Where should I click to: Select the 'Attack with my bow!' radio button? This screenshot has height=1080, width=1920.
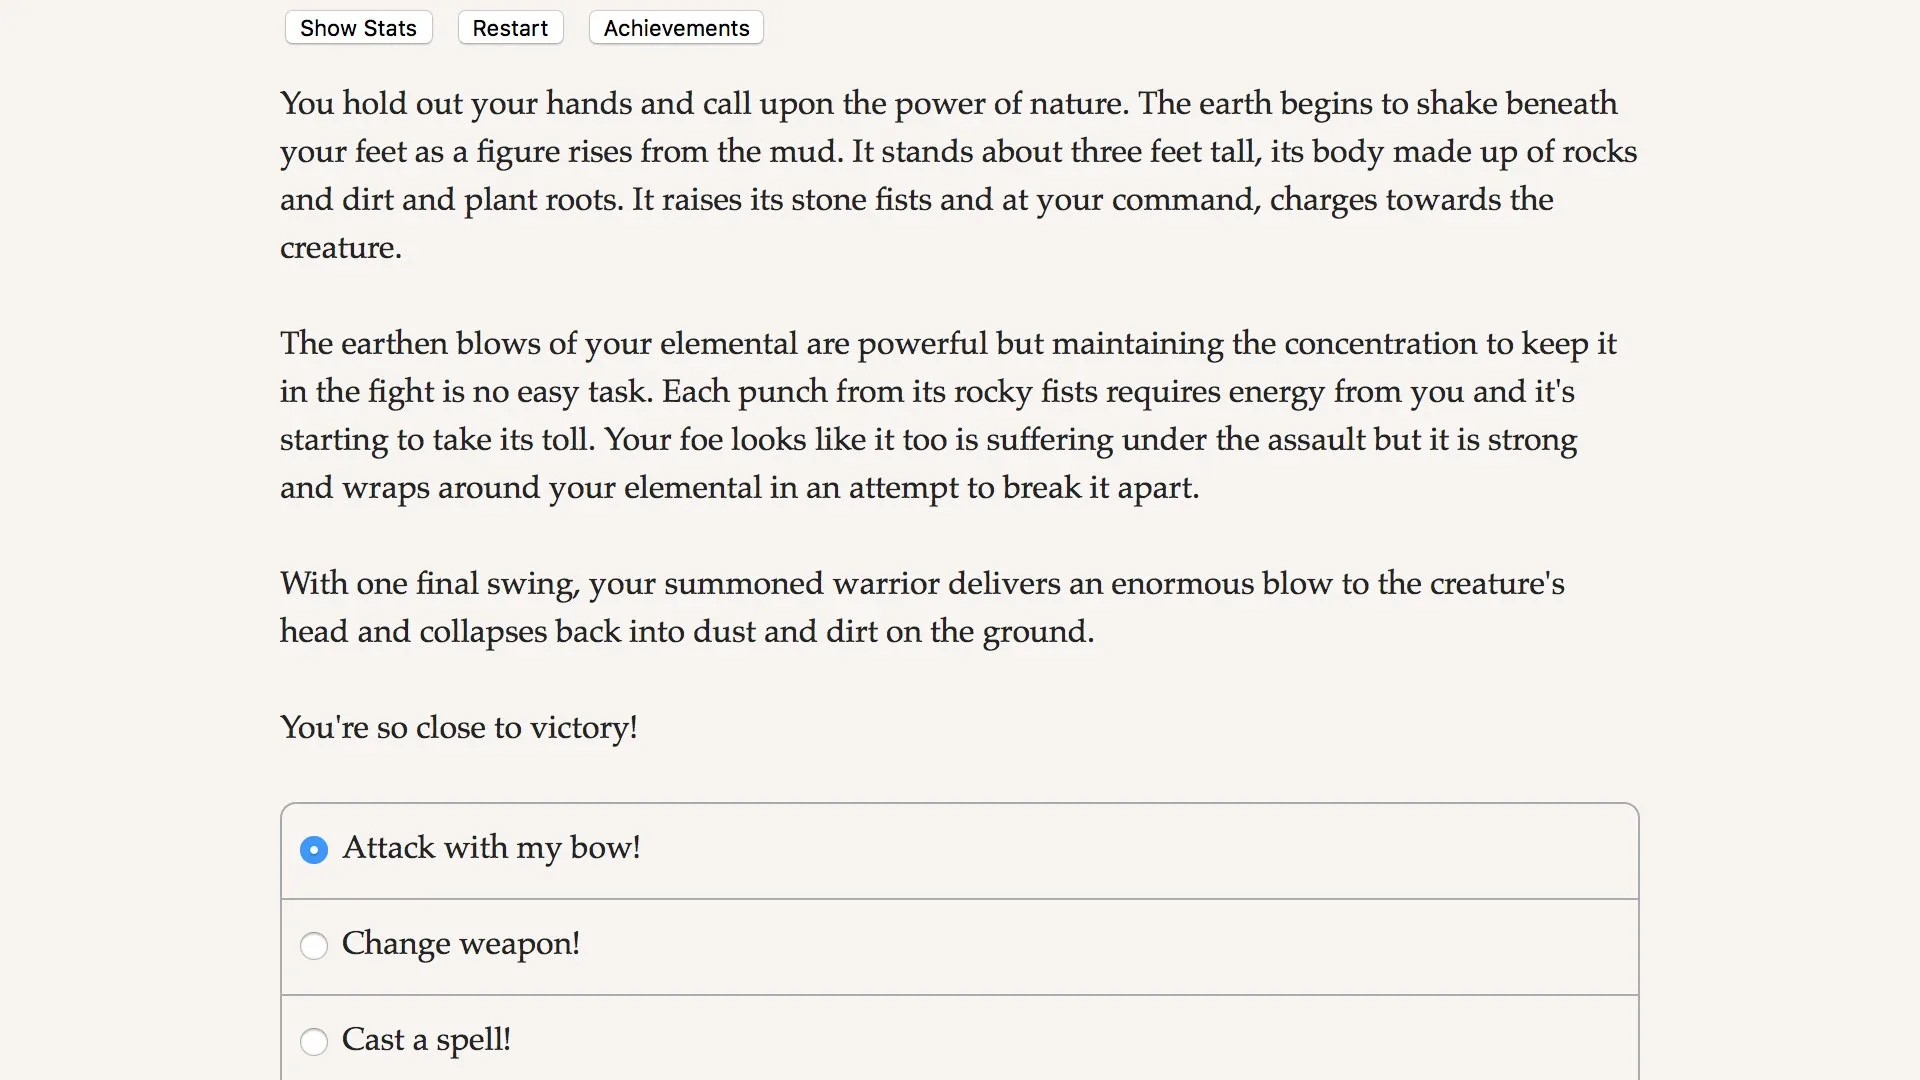pyautogui.click(x=314, y=850)
